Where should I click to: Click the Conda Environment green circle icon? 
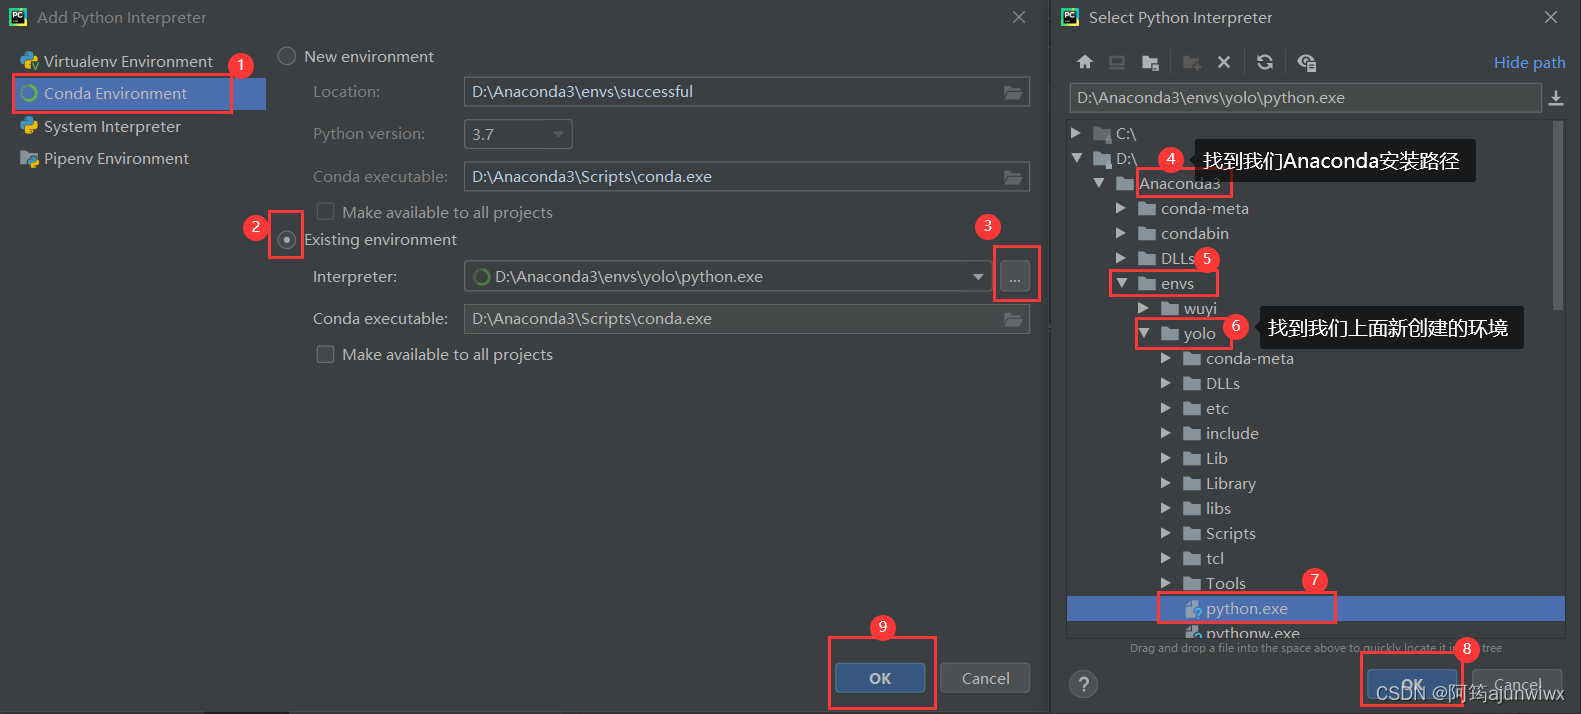30,93
